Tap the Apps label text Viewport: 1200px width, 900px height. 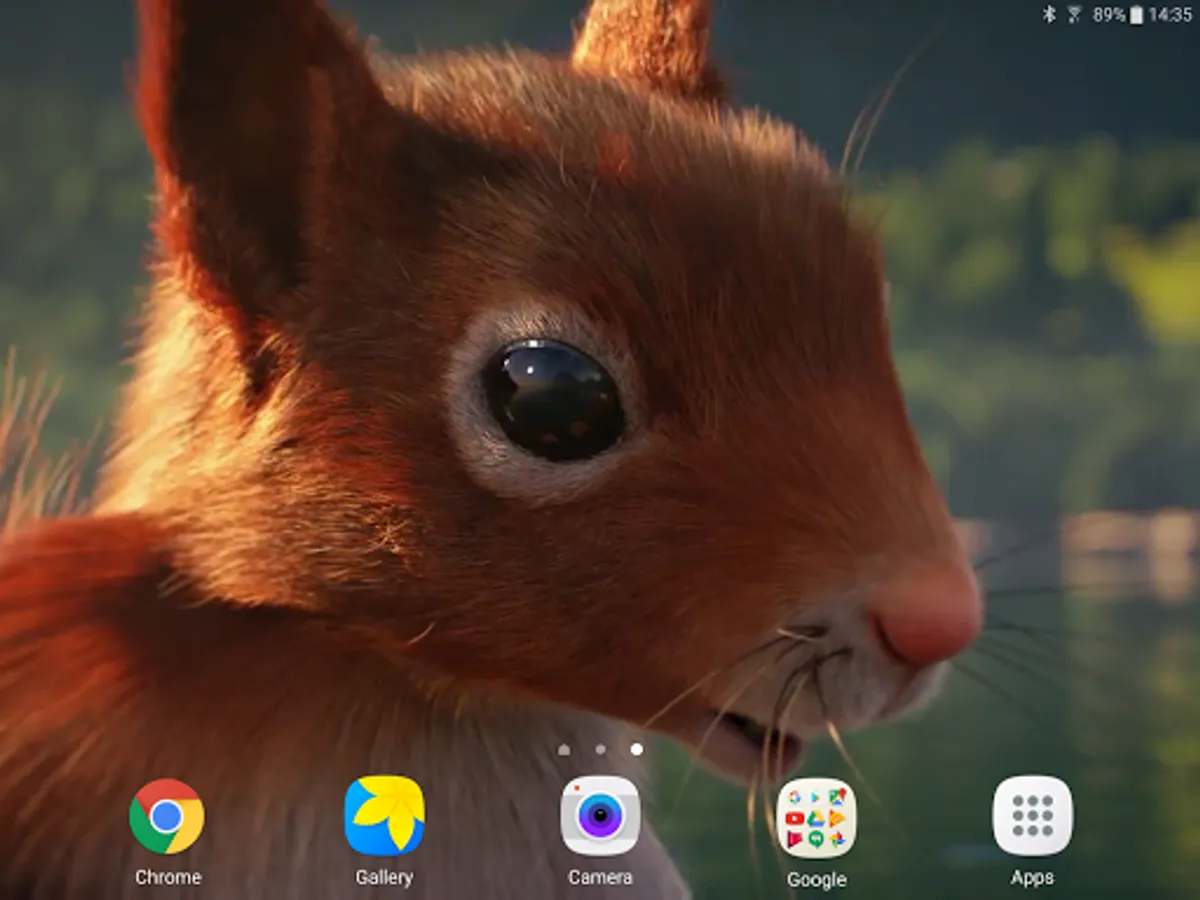coord(1032,877)
